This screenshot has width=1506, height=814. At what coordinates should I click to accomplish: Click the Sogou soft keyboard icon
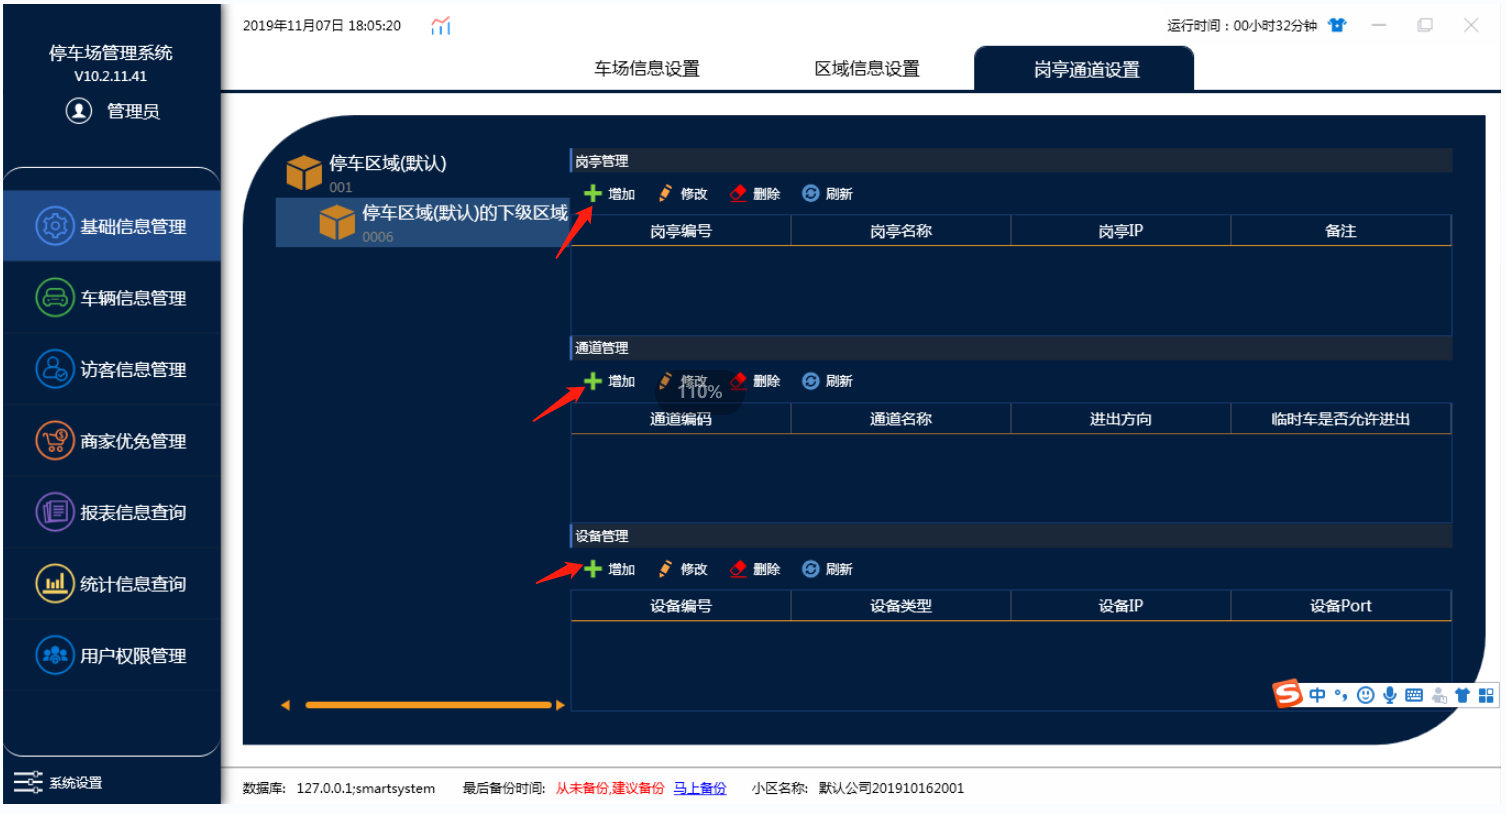(x=1414, y=695)
